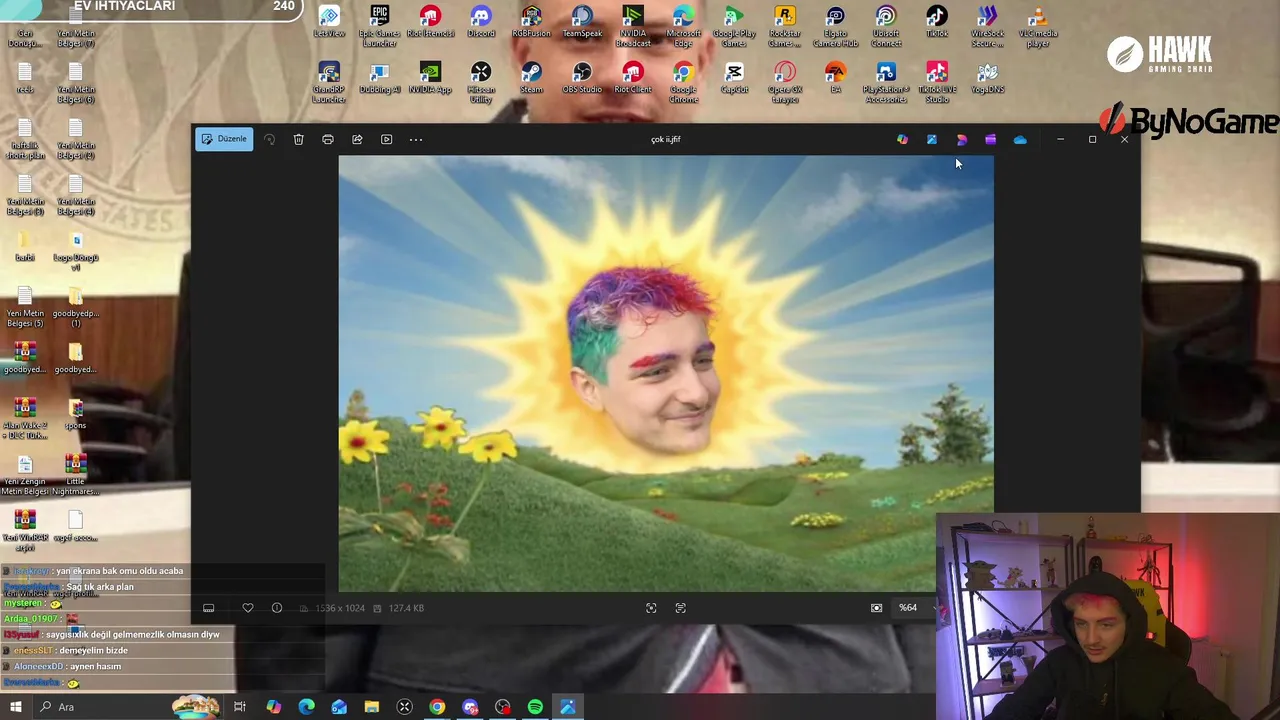
Task: Click the scan text icon in Photos
Action: point(681,608)
